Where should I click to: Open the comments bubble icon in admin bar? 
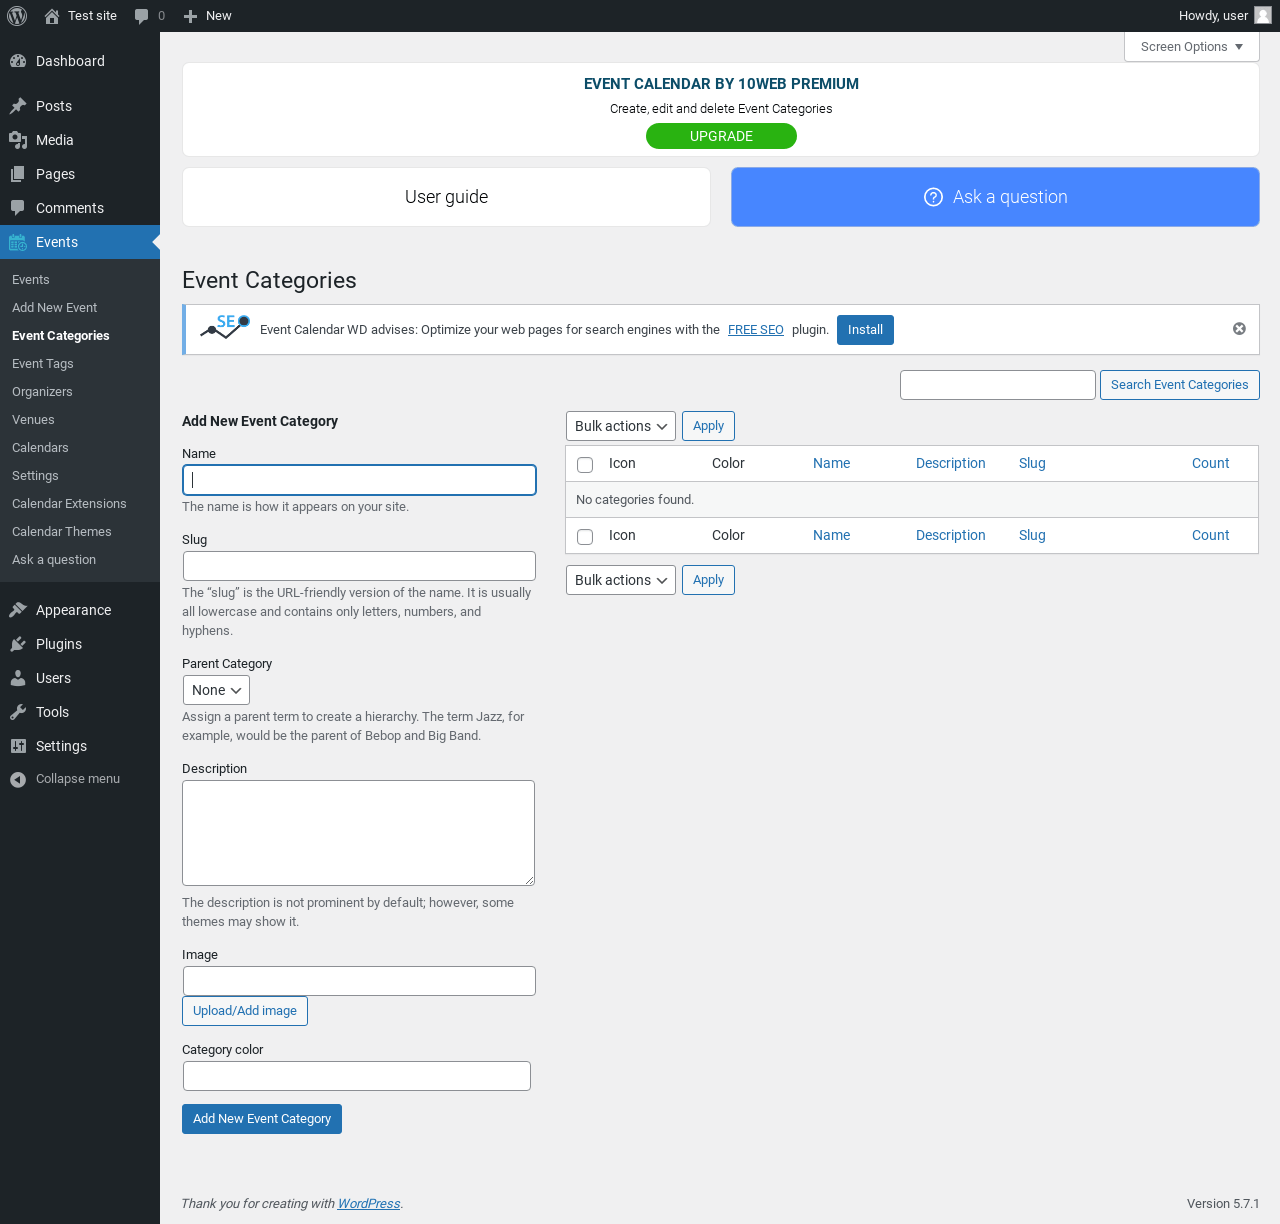pos(142,16)
